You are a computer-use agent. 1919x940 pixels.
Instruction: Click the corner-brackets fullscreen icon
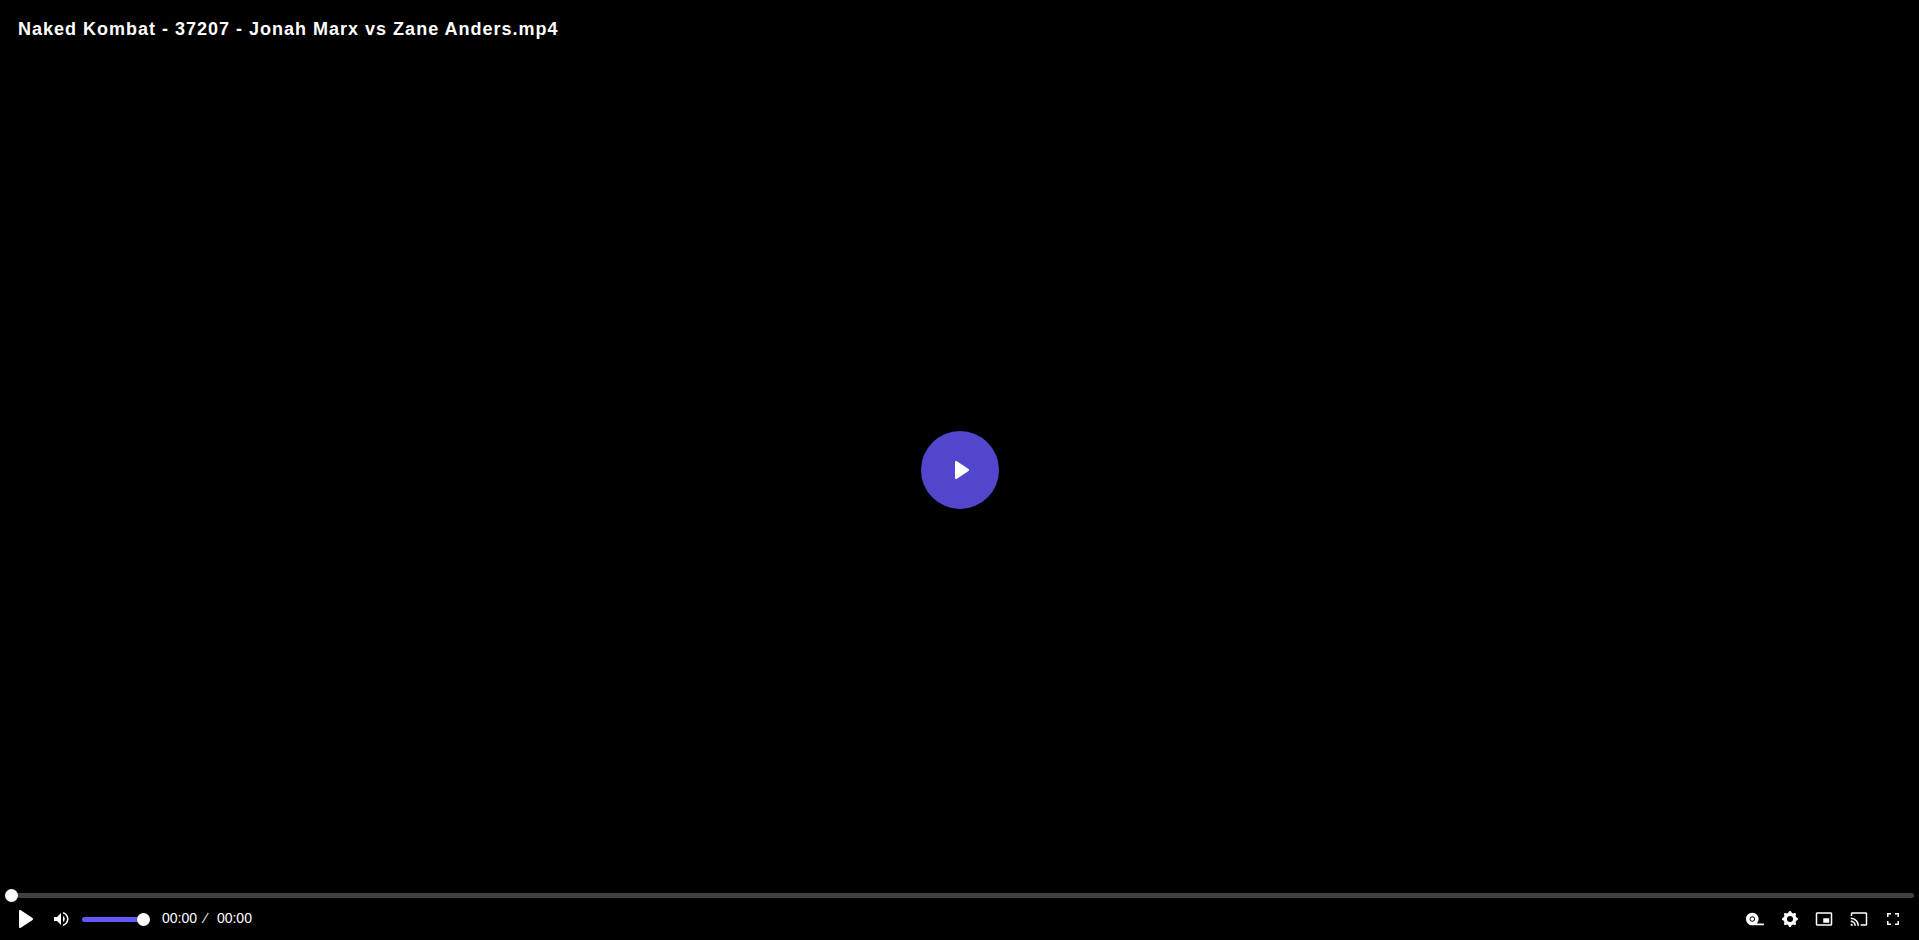1893,919
